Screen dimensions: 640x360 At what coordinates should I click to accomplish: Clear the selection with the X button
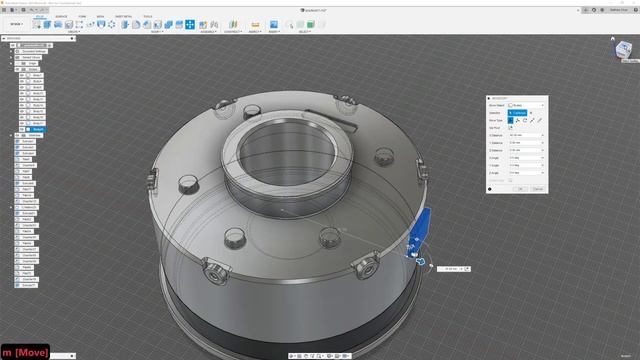coord(531,113)
